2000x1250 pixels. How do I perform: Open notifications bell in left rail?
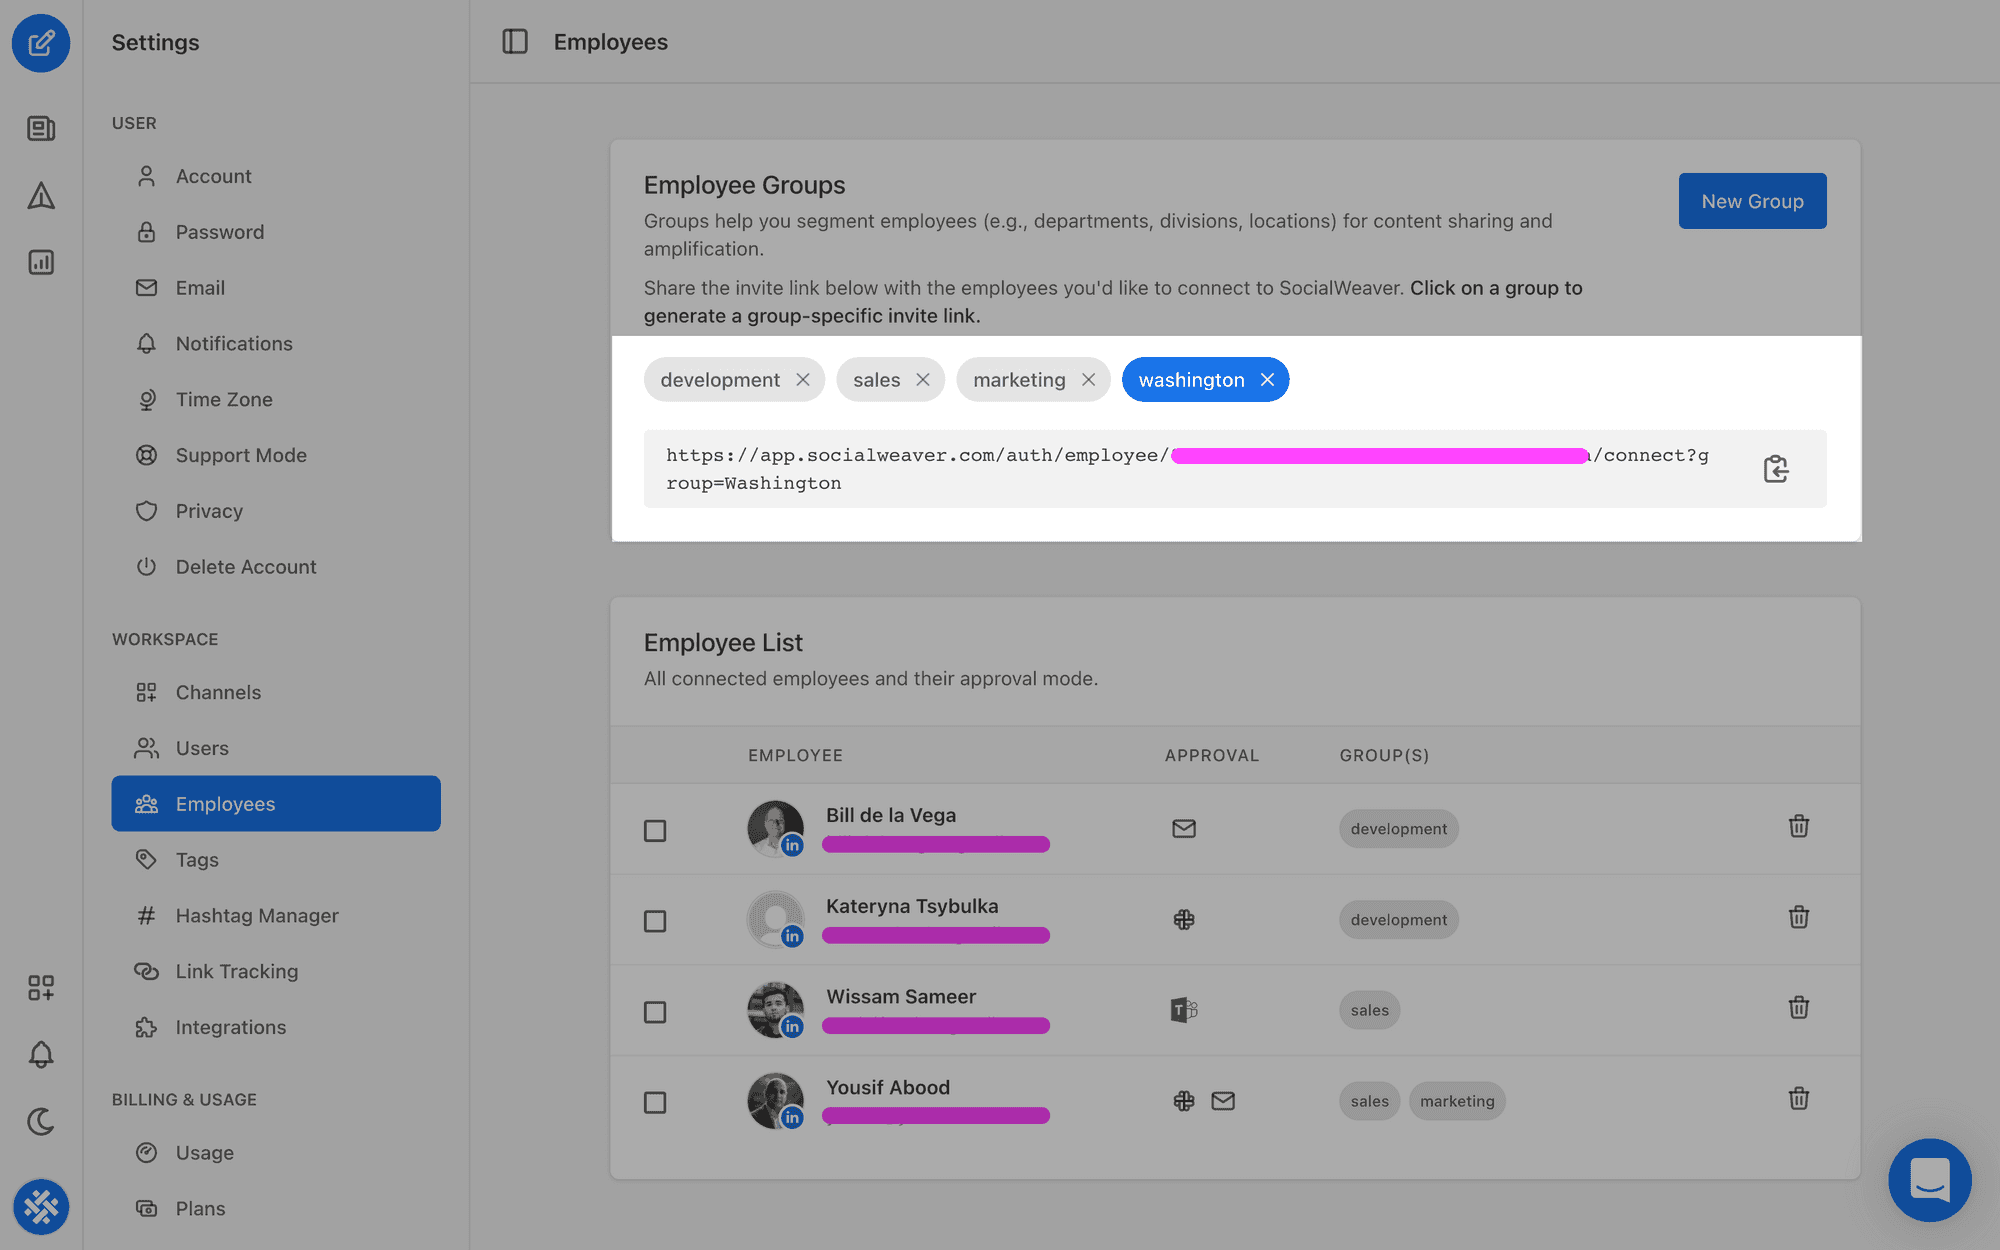click(41, 1054)
